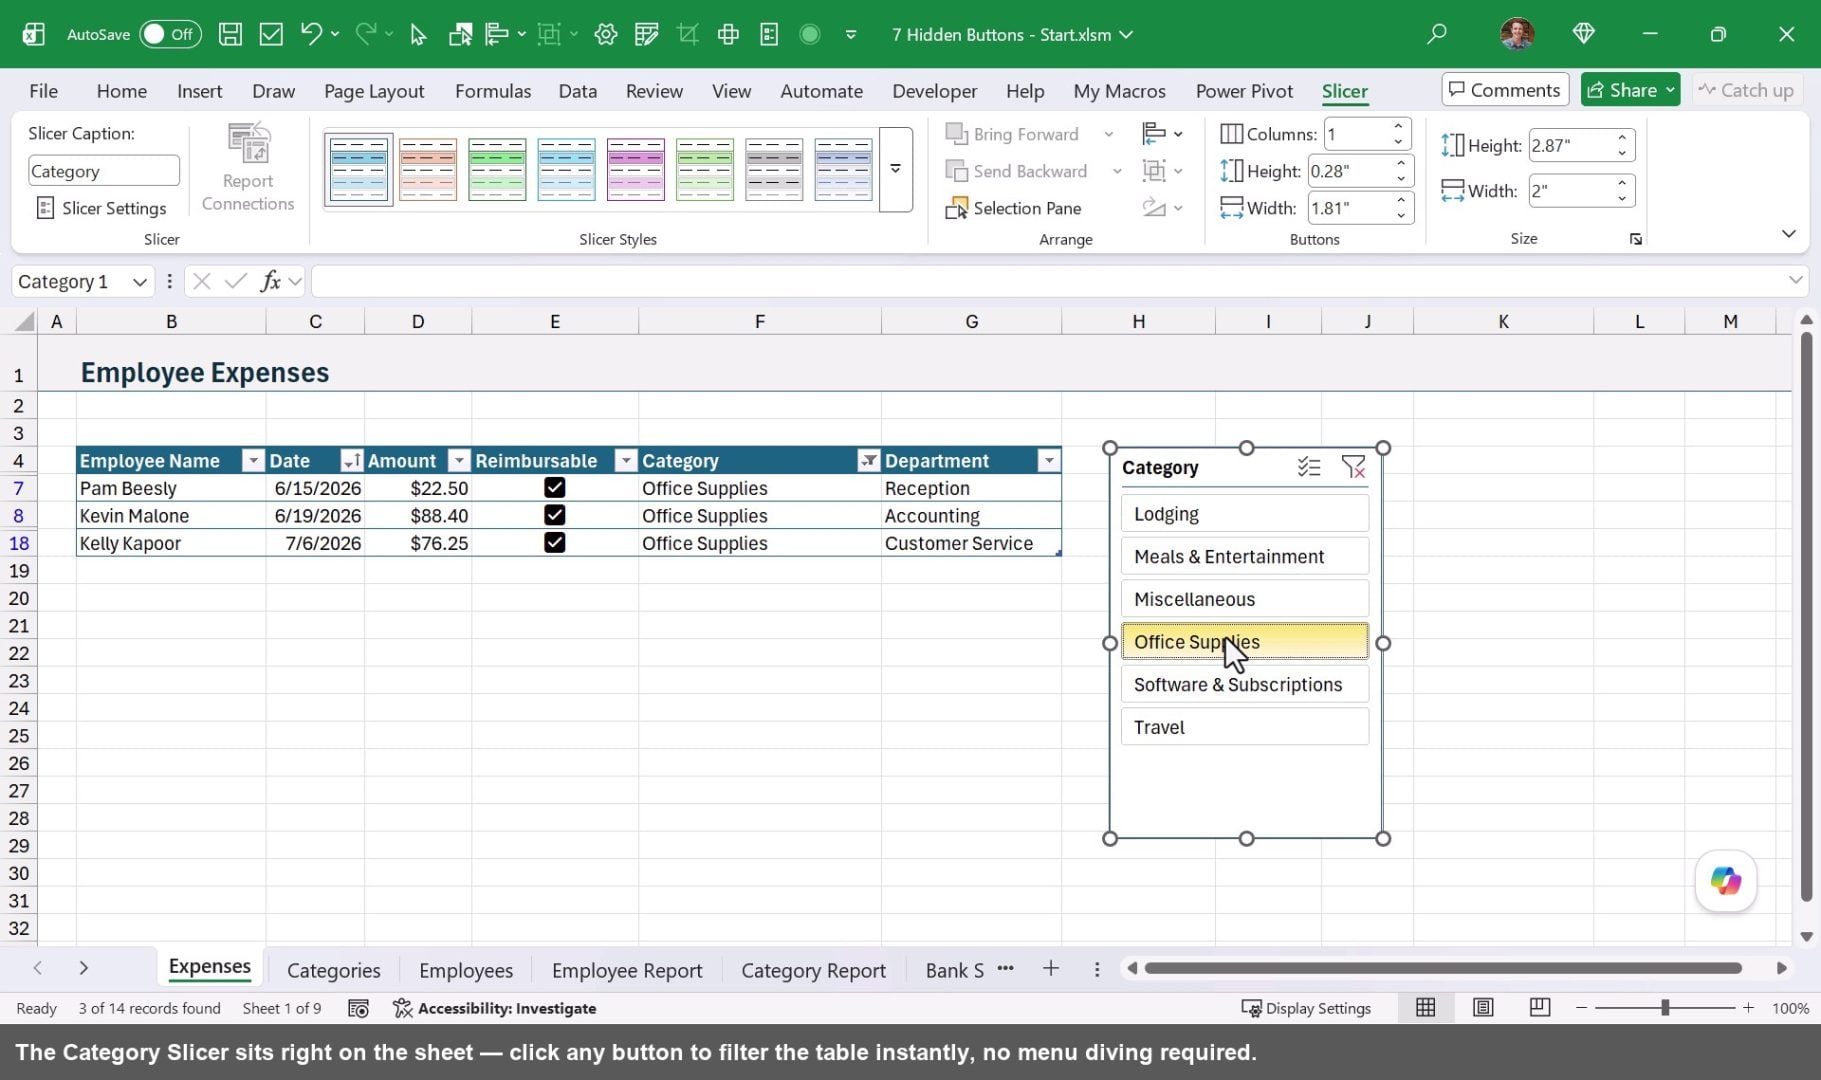Viewport: 1821px width, 1080px height.
Task: Expand the Share button dropdown
Action: point(1670,90)
